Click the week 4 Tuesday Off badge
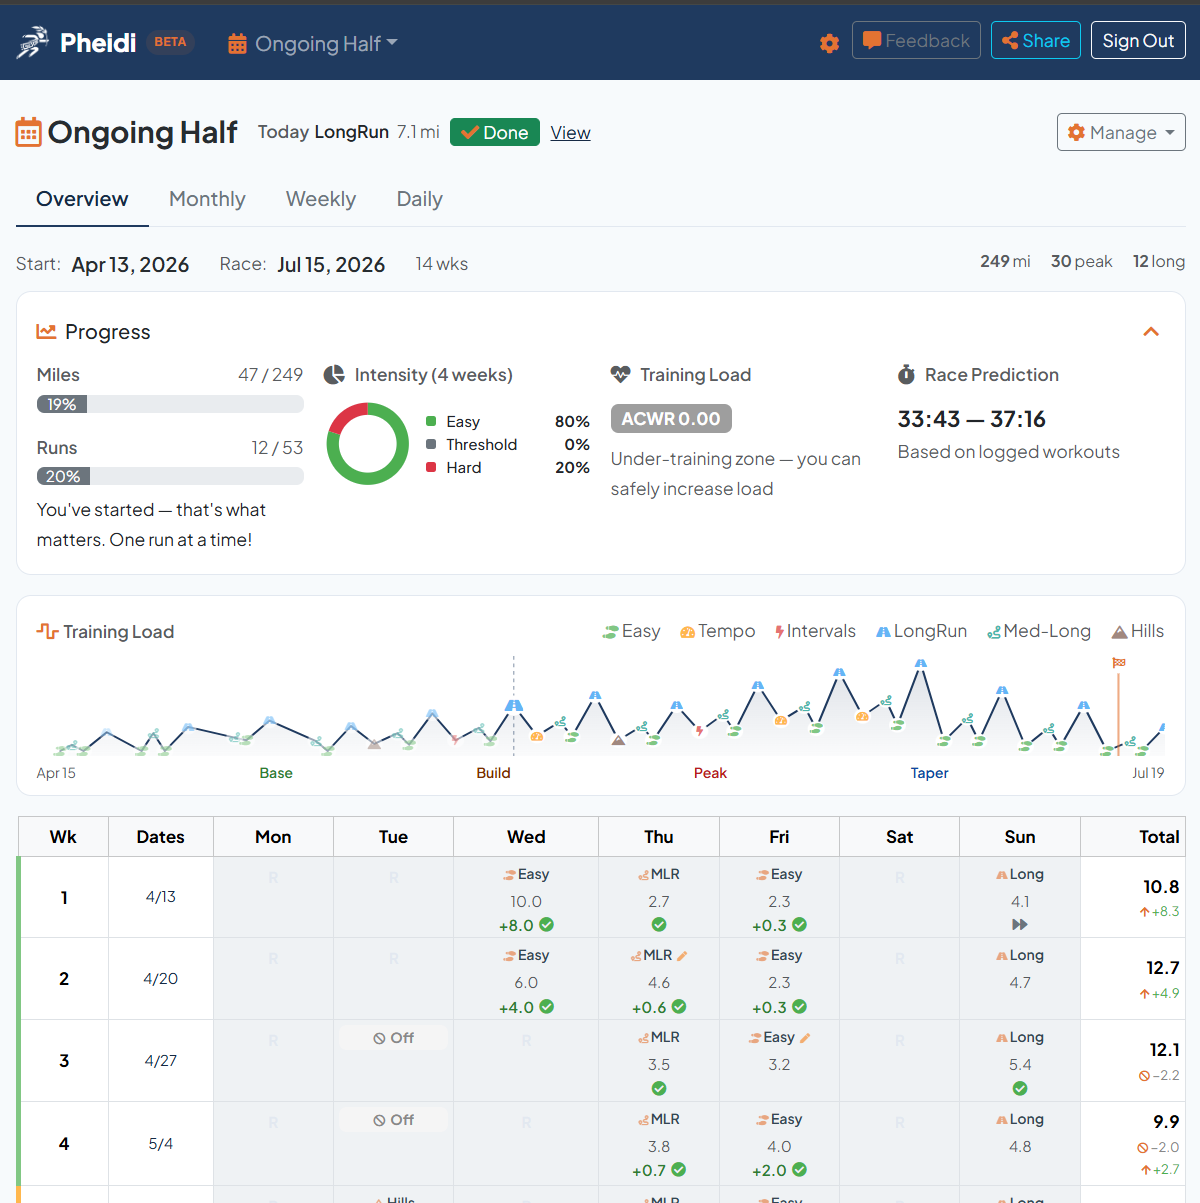Image resolution: width=1200 pixels, height=1203 pixels. click(x=393, y=1120)
